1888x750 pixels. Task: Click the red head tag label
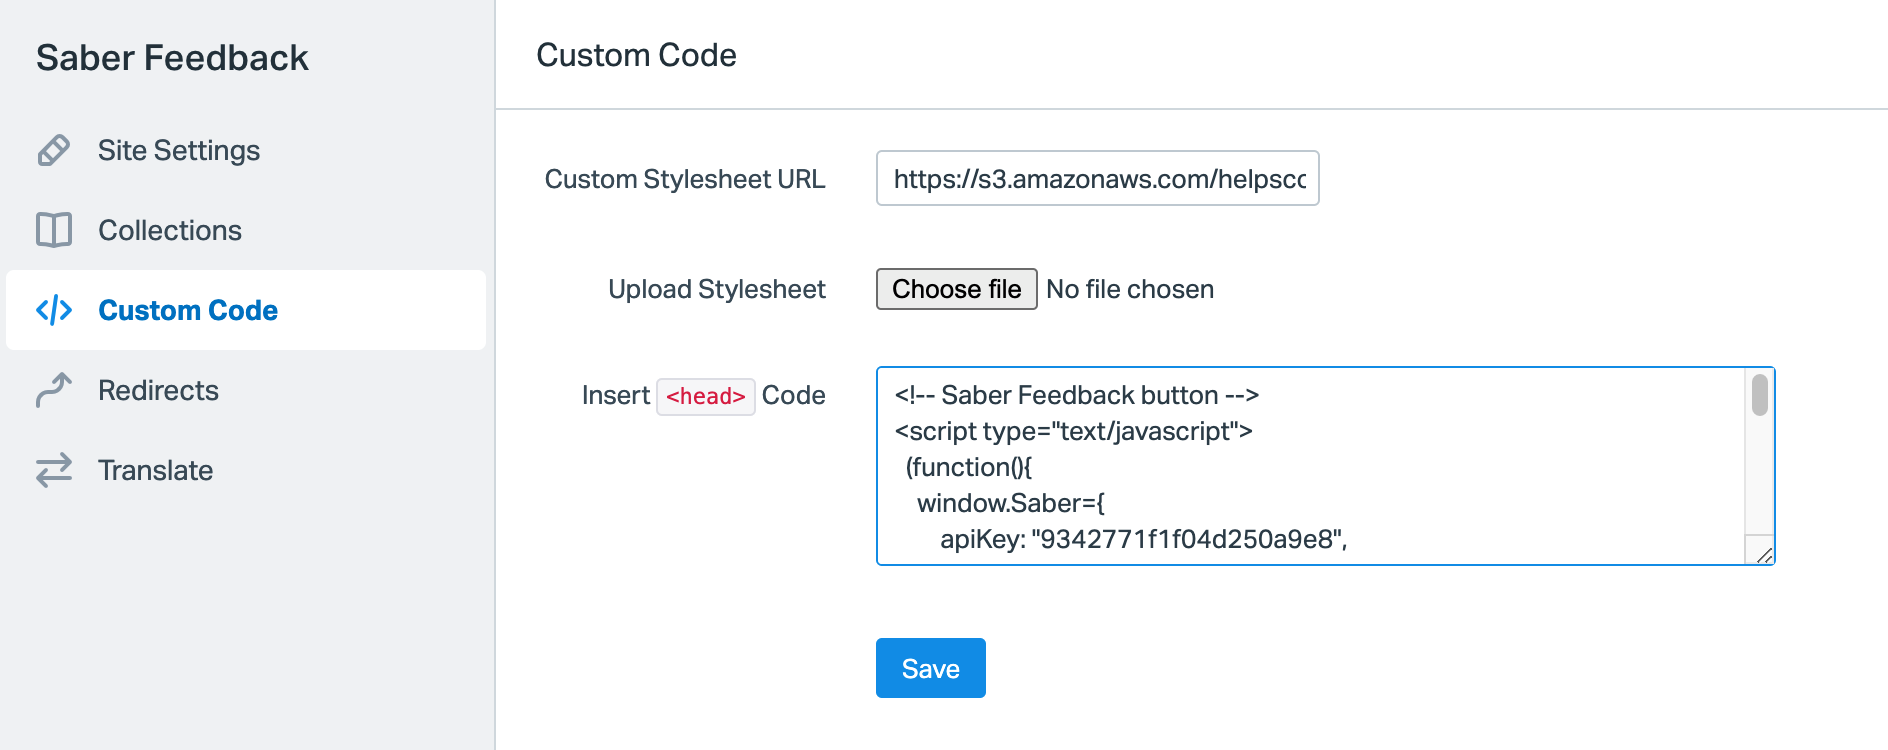[x=705, y=396]
